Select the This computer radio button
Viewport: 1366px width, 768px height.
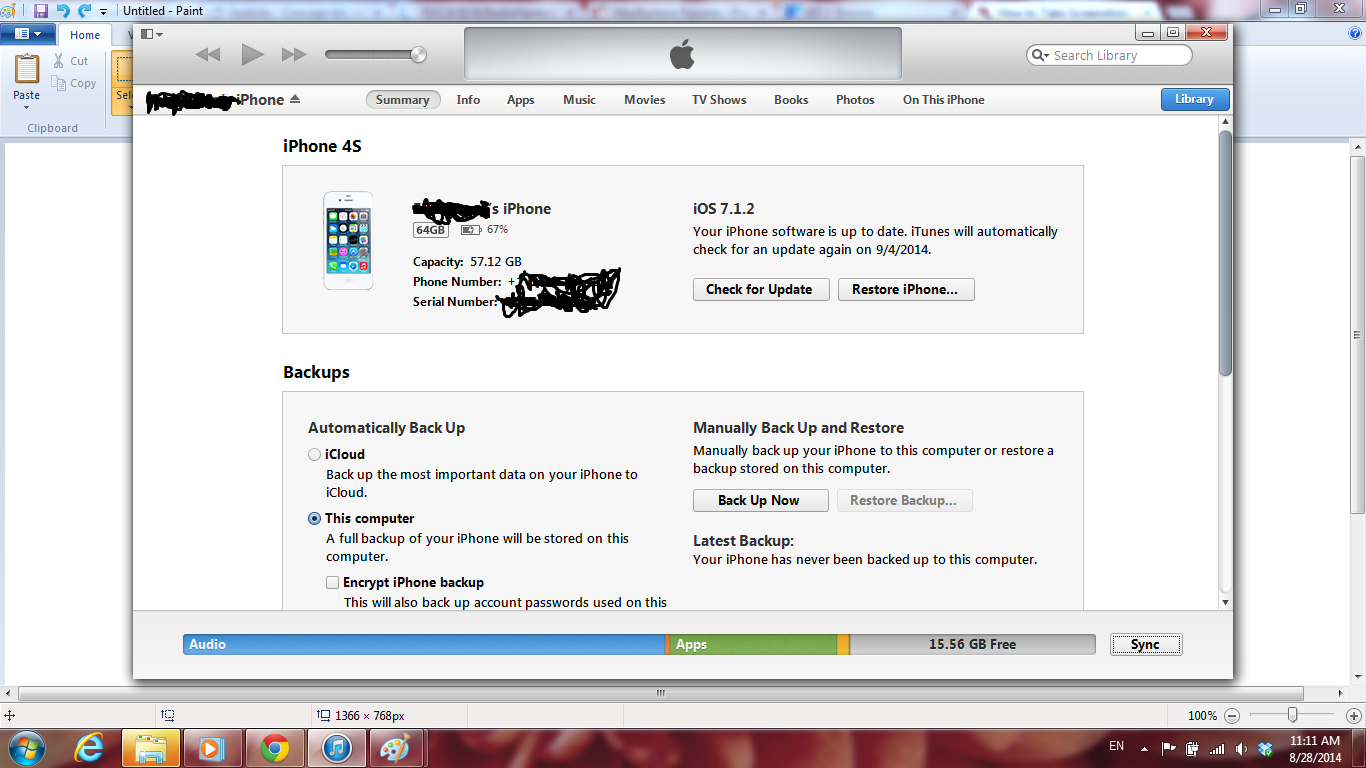[315, 518]
